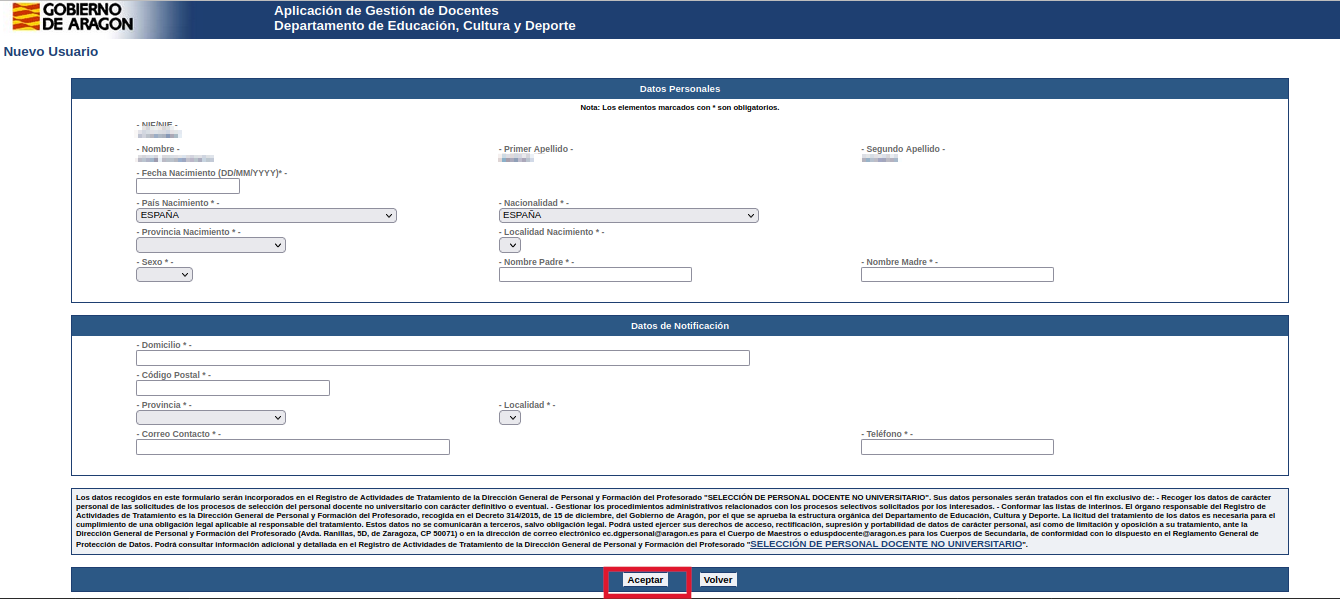The image size is (1340, 599).
Task: Click the Volver button
Action: coord(718,580)
